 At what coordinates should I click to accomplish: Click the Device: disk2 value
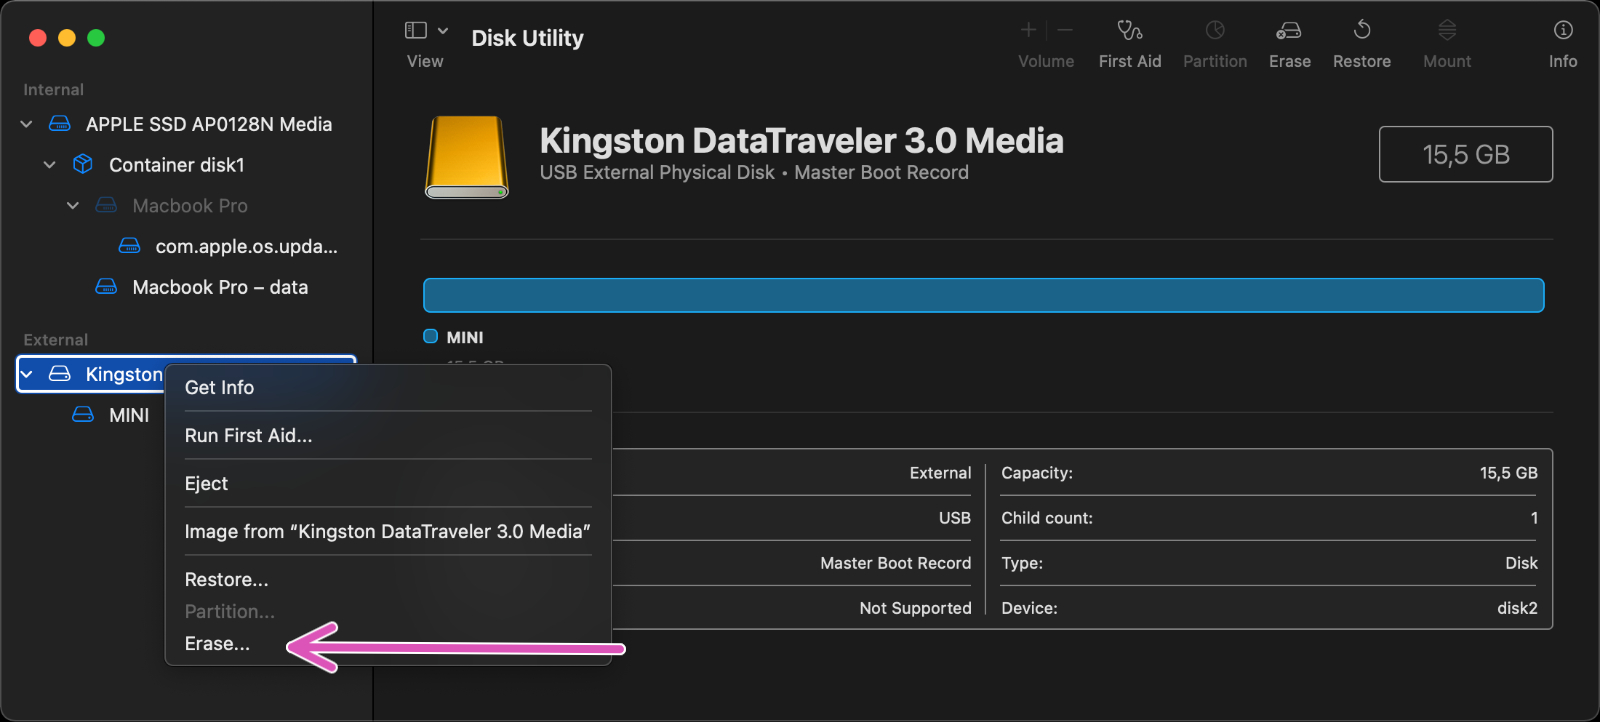pos(1517,608)
